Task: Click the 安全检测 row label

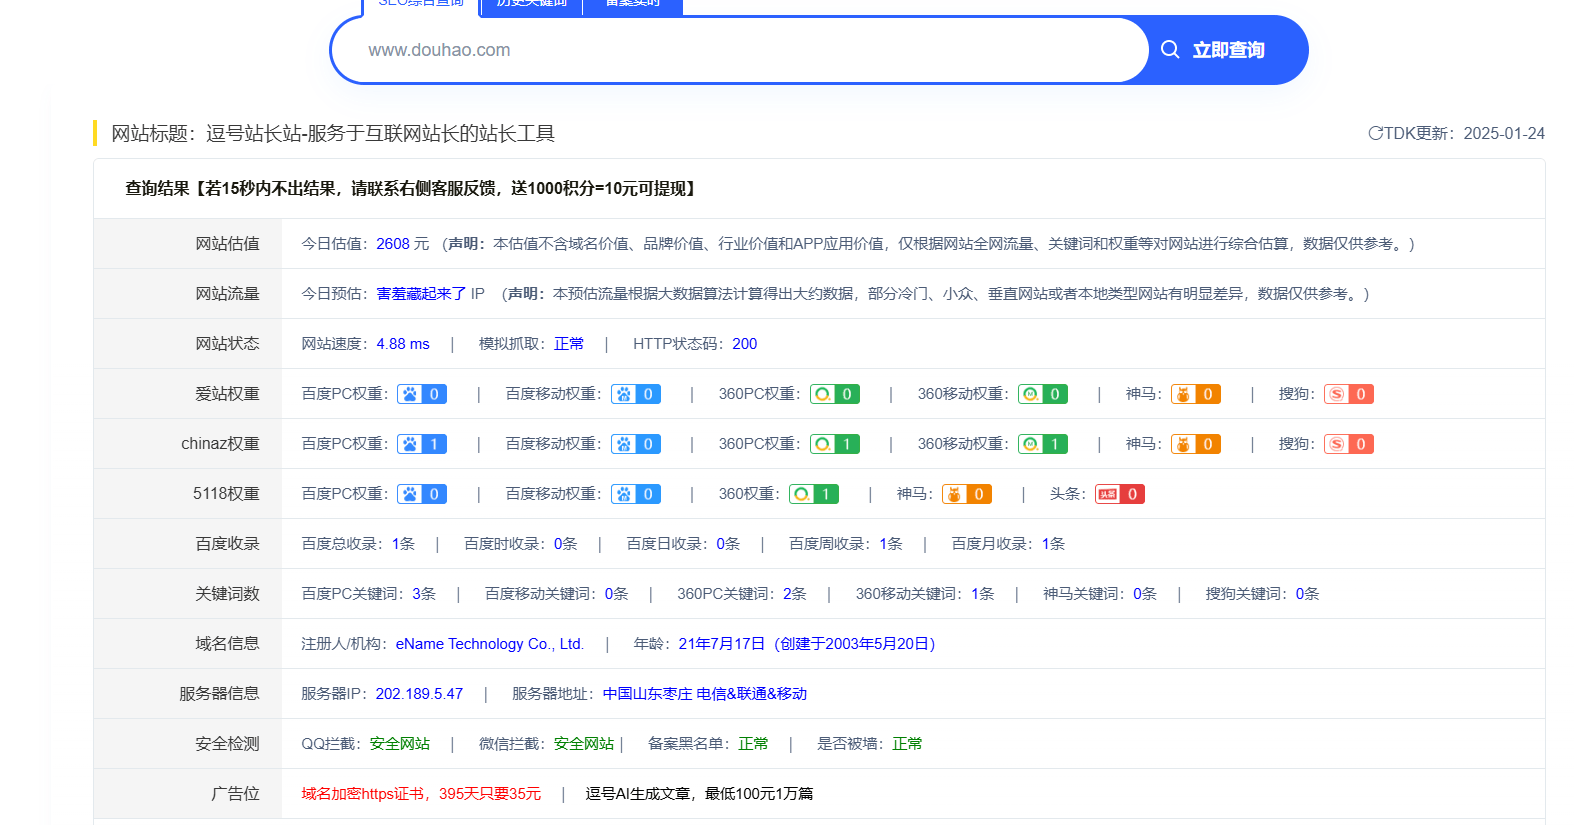Action: pyautogui.click(x=227, y=744)
